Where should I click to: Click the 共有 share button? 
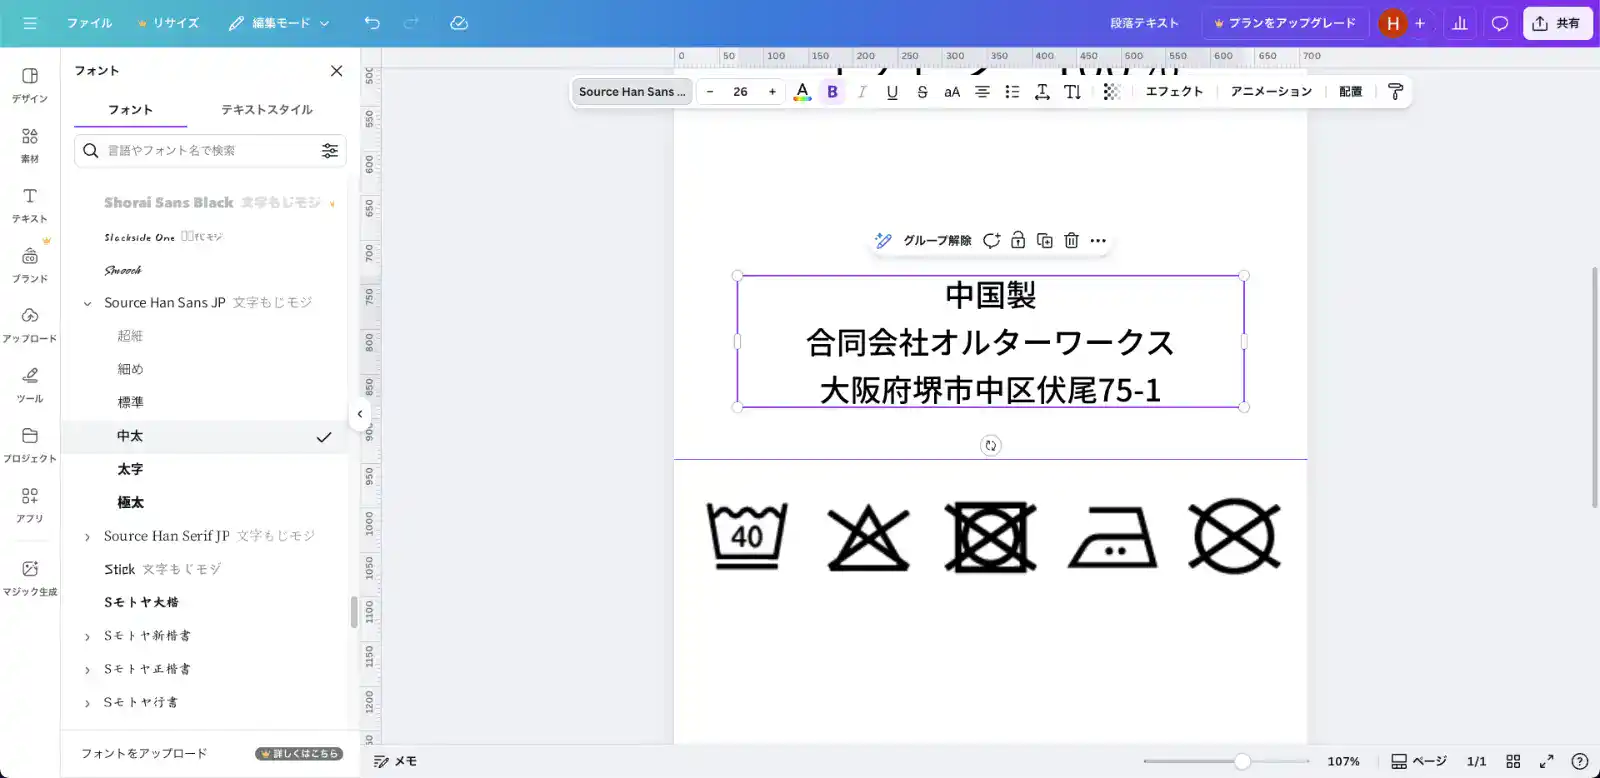1557,23
